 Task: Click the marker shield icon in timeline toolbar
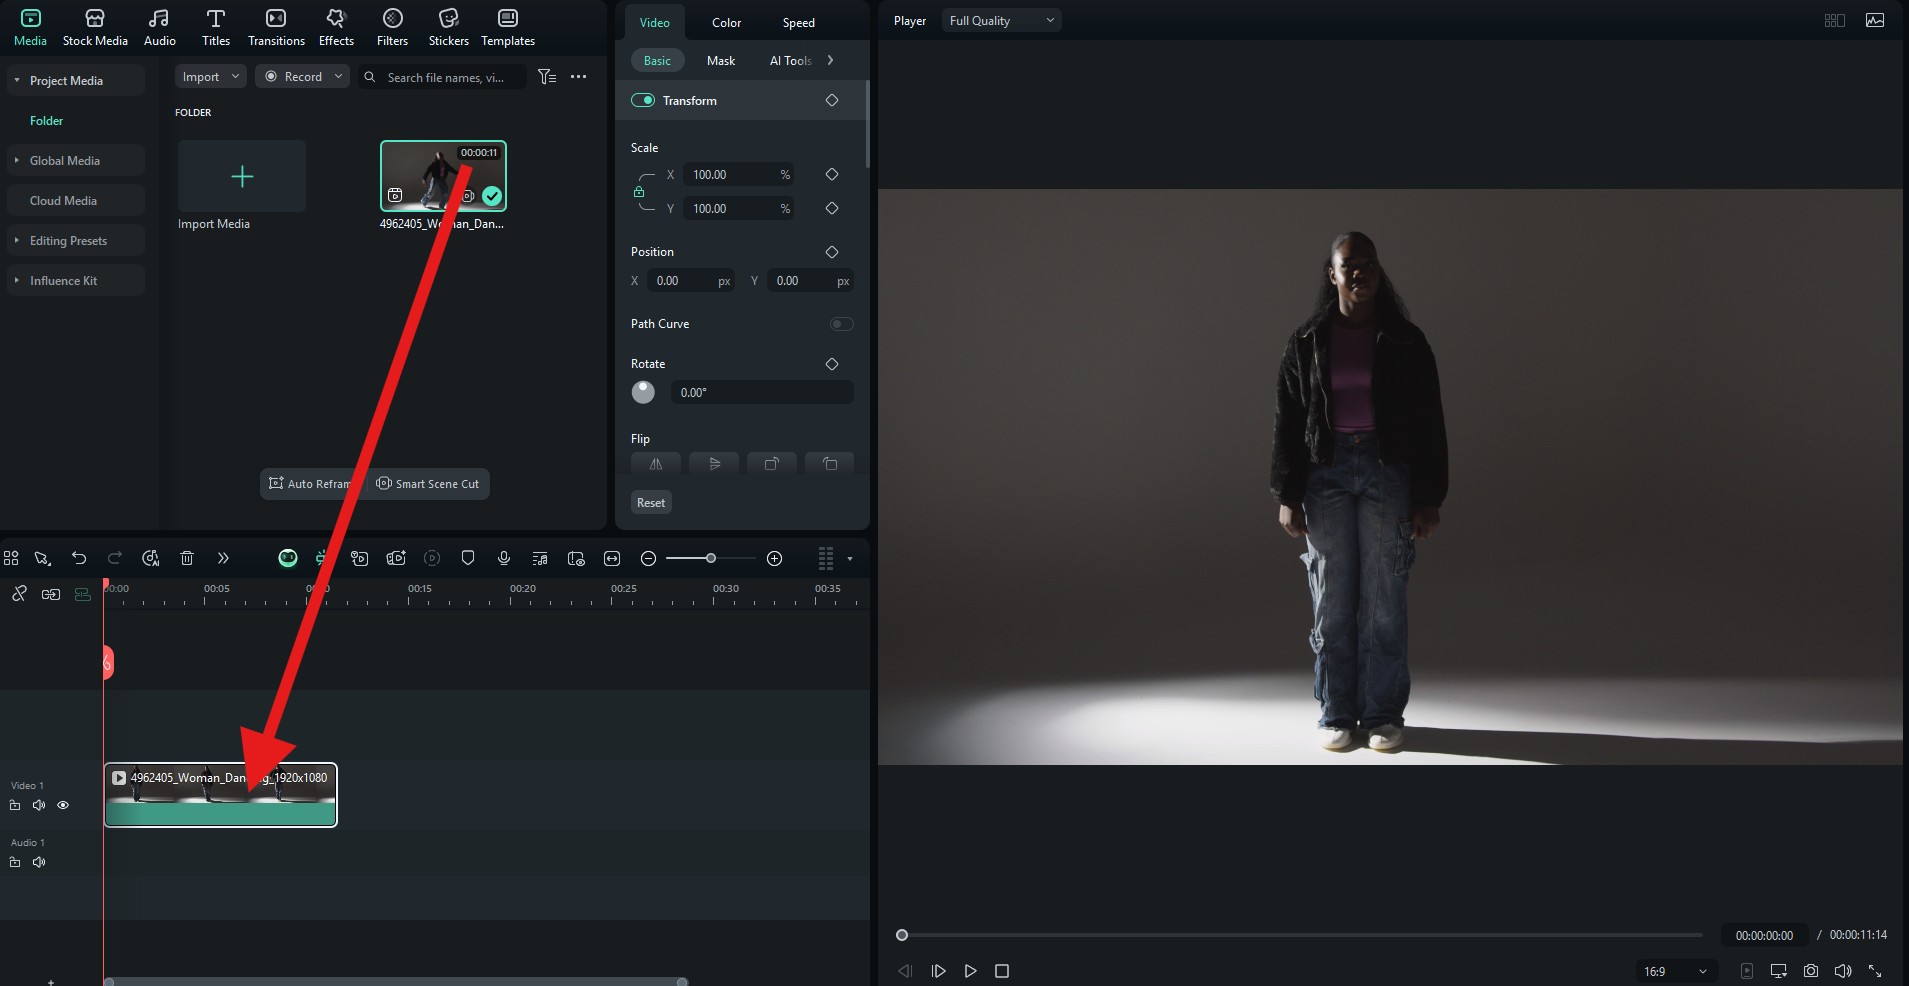[x=468, y=558]
